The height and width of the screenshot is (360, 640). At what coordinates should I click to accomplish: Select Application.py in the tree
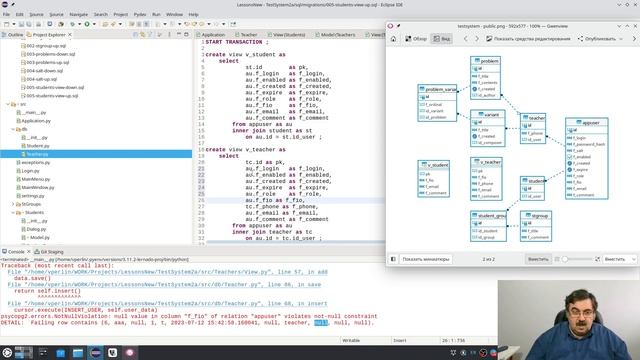(33, 121)
